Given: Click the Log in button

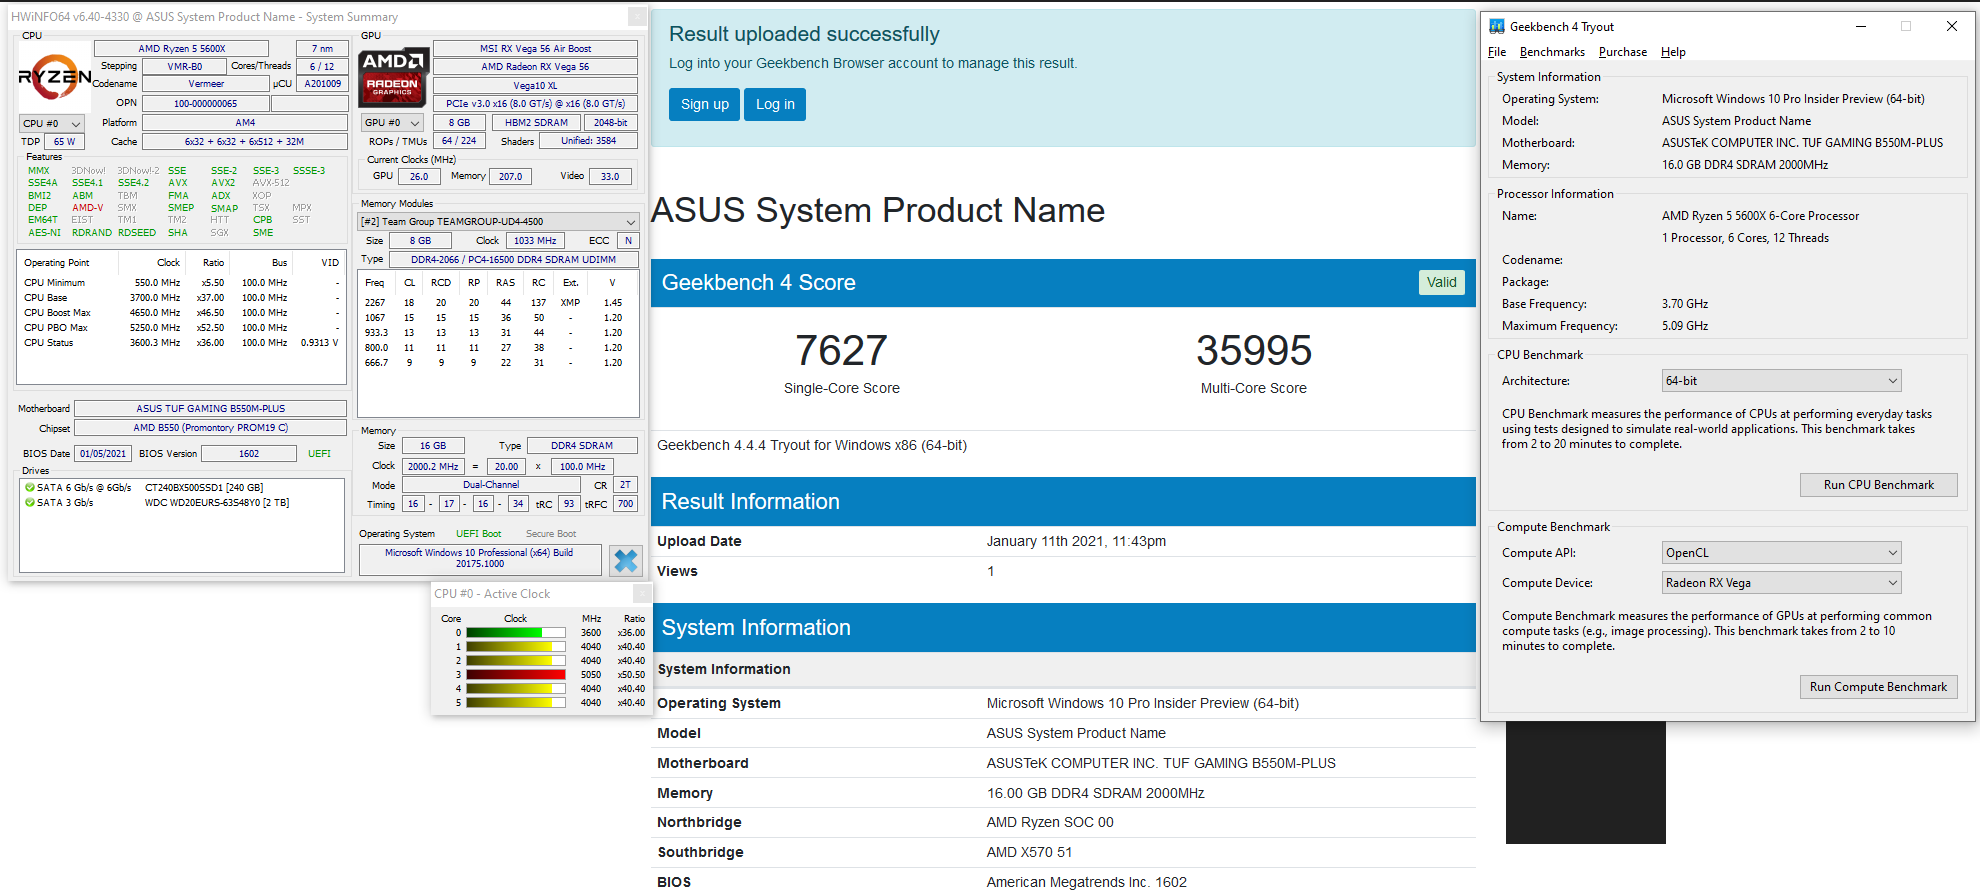Looking at the screenshot, I should pyautogui.click(x=775, y=104).
